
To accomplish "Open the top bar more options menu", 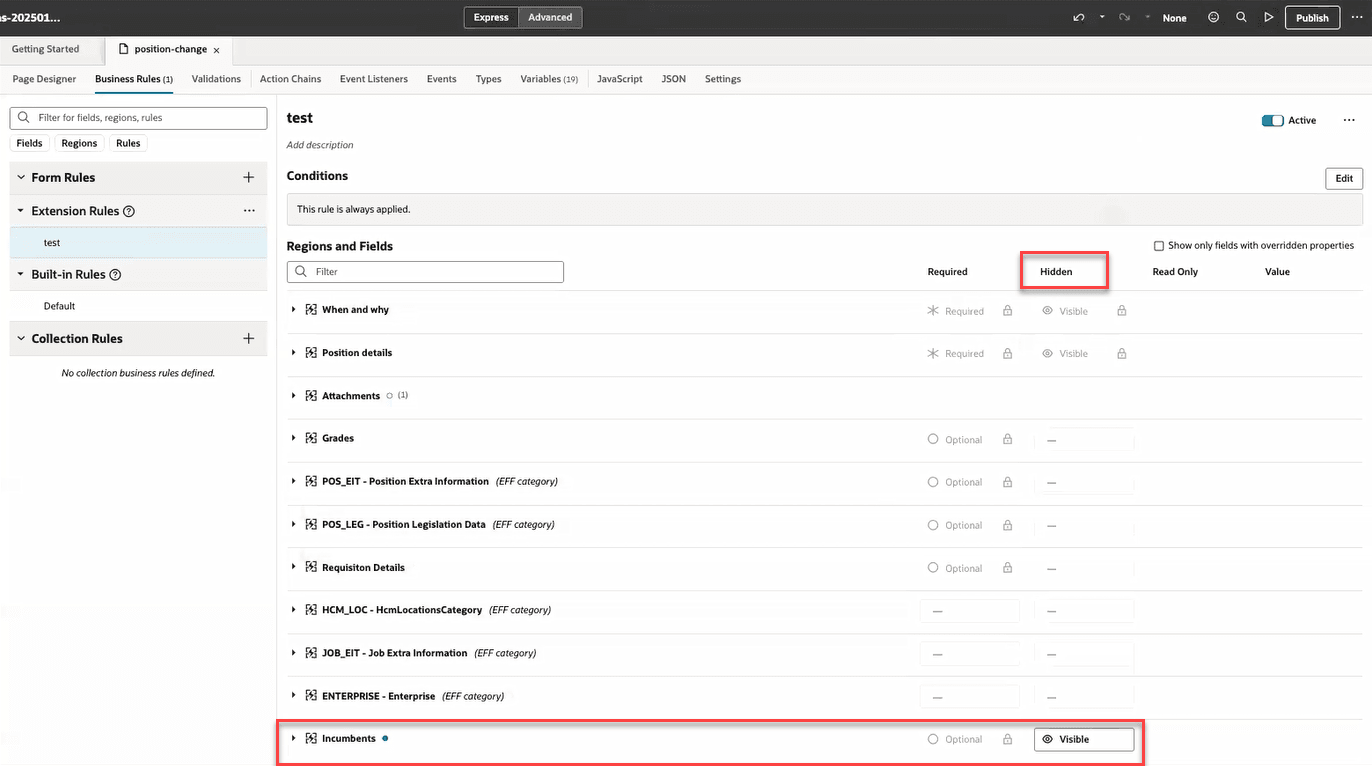I will [x=1357, y=17].
